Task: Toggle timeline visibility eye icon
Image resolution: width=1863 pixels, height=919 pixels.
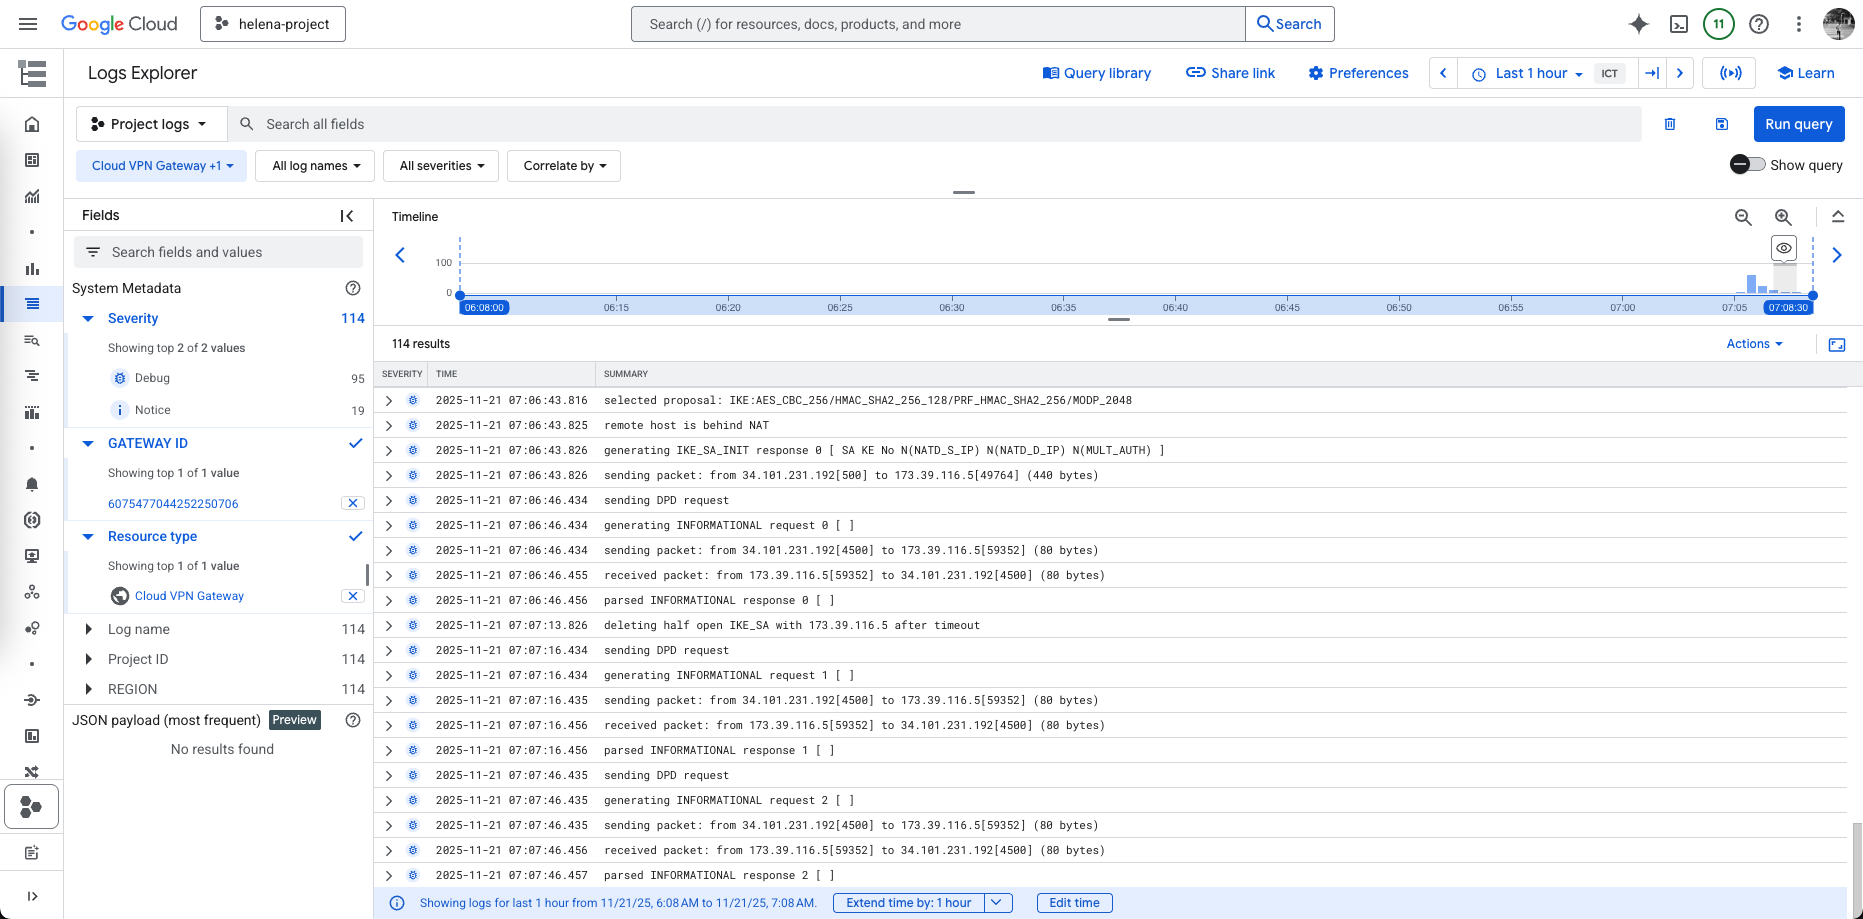Action: (x=1783, y=248)
